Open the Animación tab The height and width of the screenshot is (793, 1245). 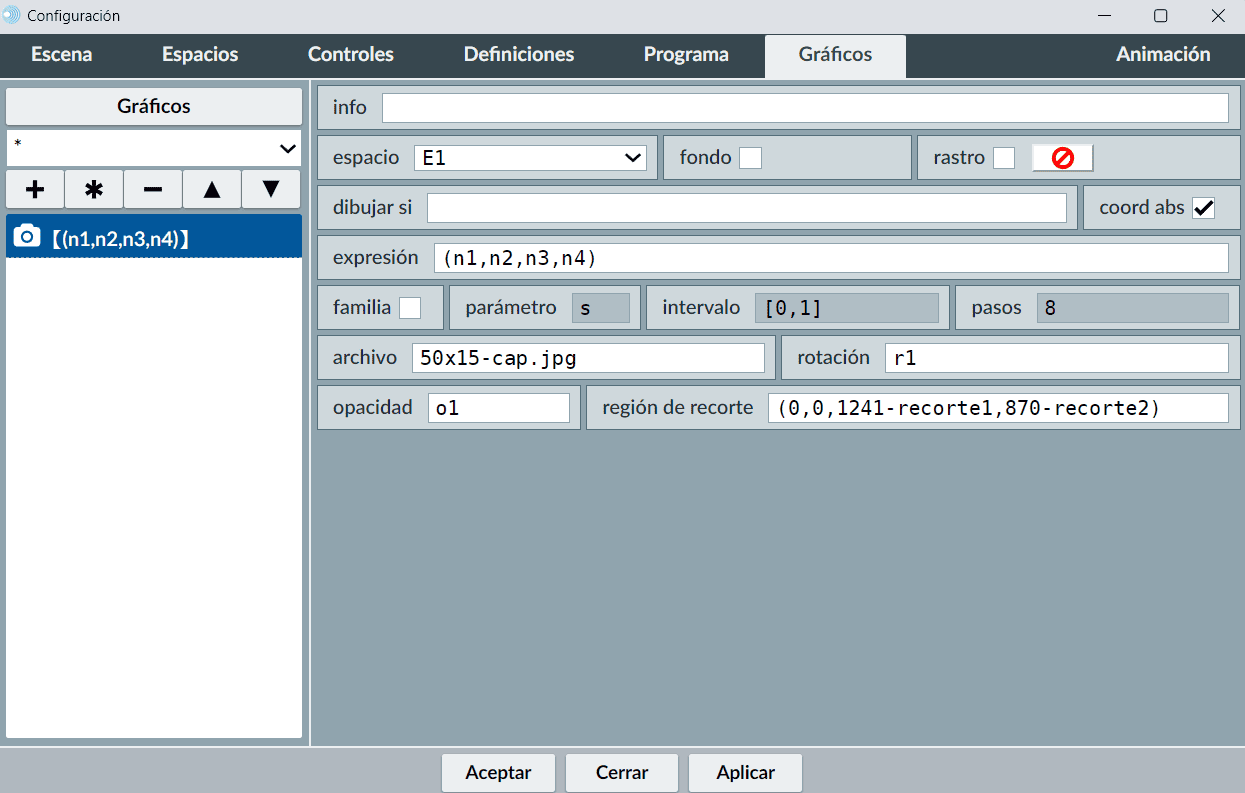click(1162, 55)
